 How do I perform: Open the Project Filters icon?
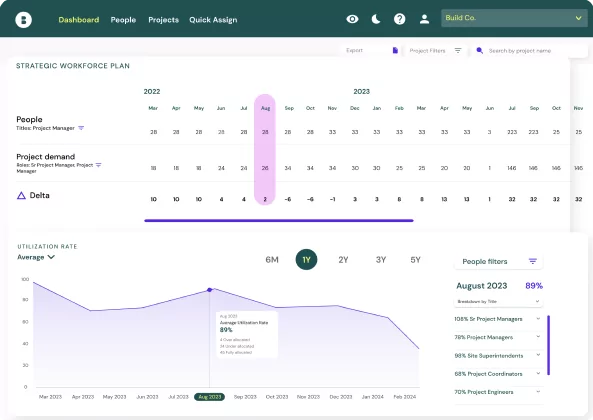458,50
